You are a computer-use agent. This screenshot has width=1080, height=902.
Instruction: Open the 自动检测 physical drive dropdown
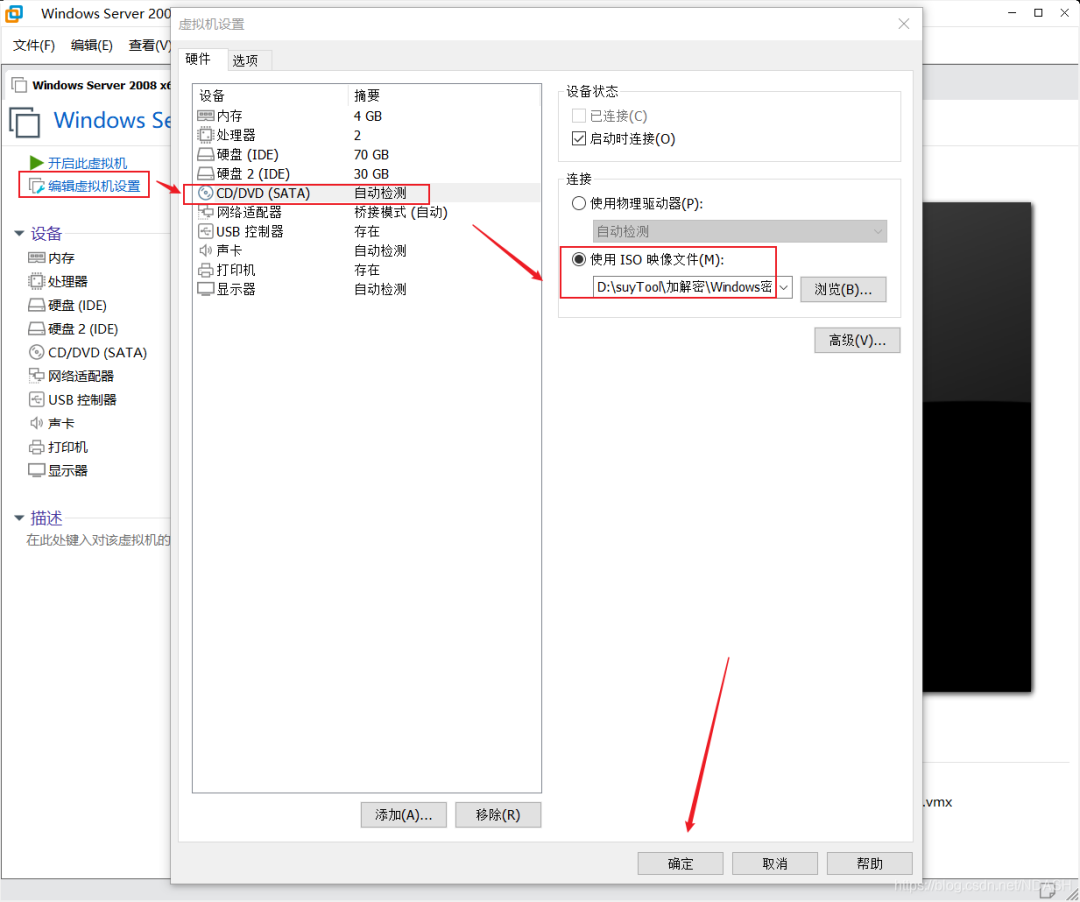(740, 231)
